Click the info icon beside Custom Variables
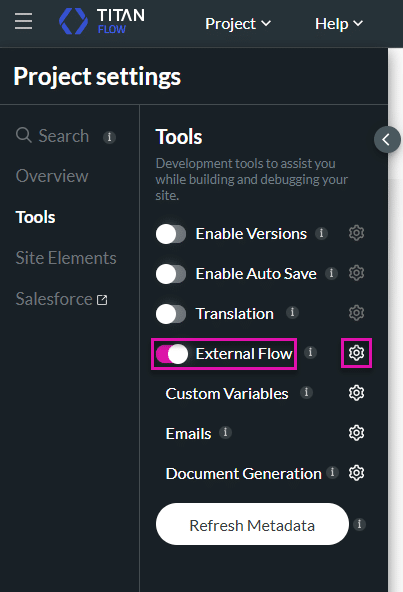This screenshot has height=592, width=403. coord(306,393)
